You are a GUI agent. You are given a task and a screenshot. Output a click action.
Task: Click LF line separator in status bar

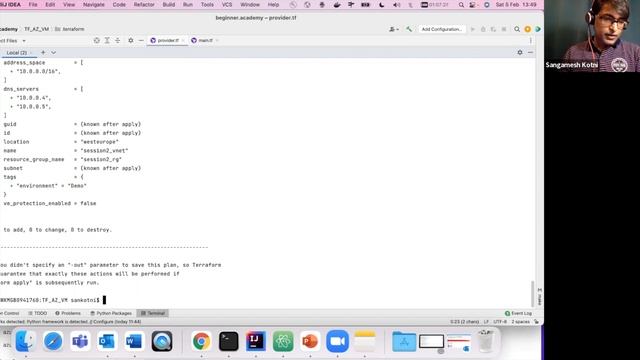[486, 322]
